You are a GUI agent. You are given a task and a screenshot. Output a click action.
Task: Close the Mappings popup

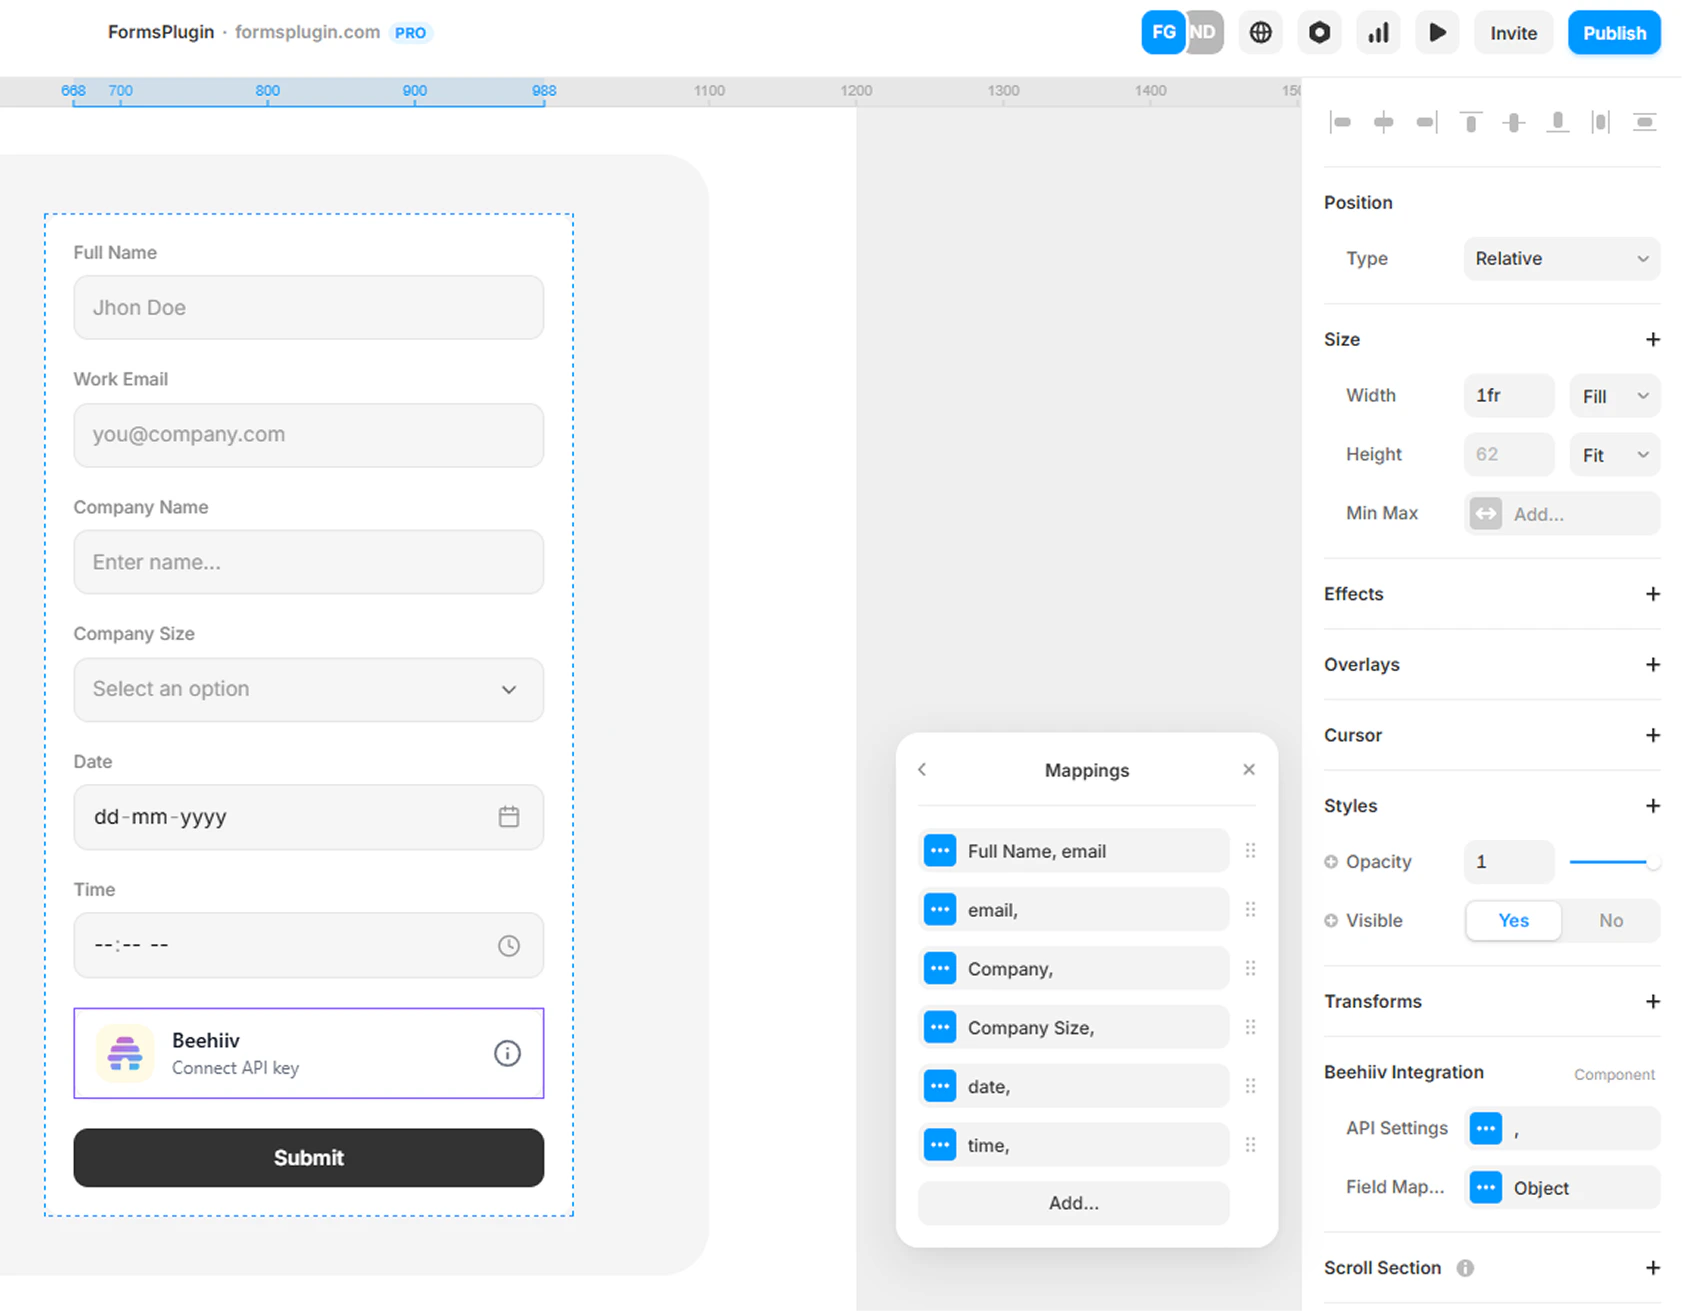[x=1249, y=769]
